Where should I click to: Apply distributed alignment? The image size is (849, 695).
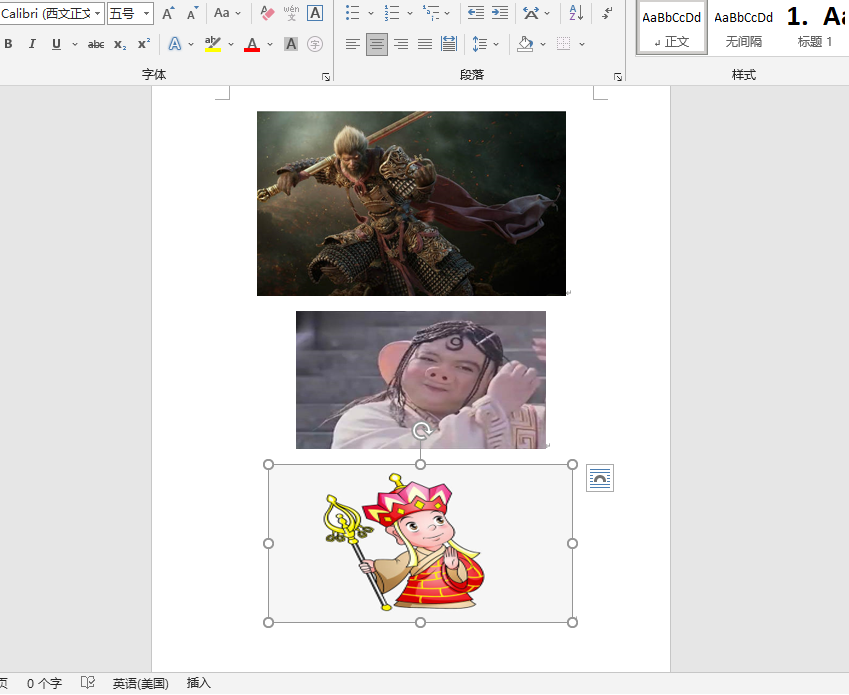[449, 44]
